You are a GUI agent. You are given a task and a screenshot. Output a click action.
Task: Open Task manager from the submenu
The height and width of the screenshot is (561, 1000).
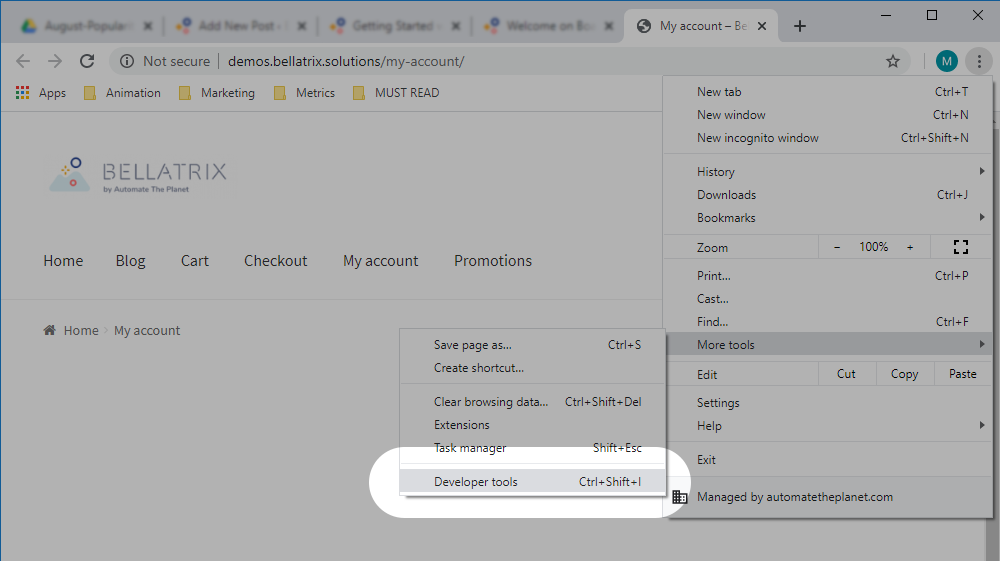[533, 448]
